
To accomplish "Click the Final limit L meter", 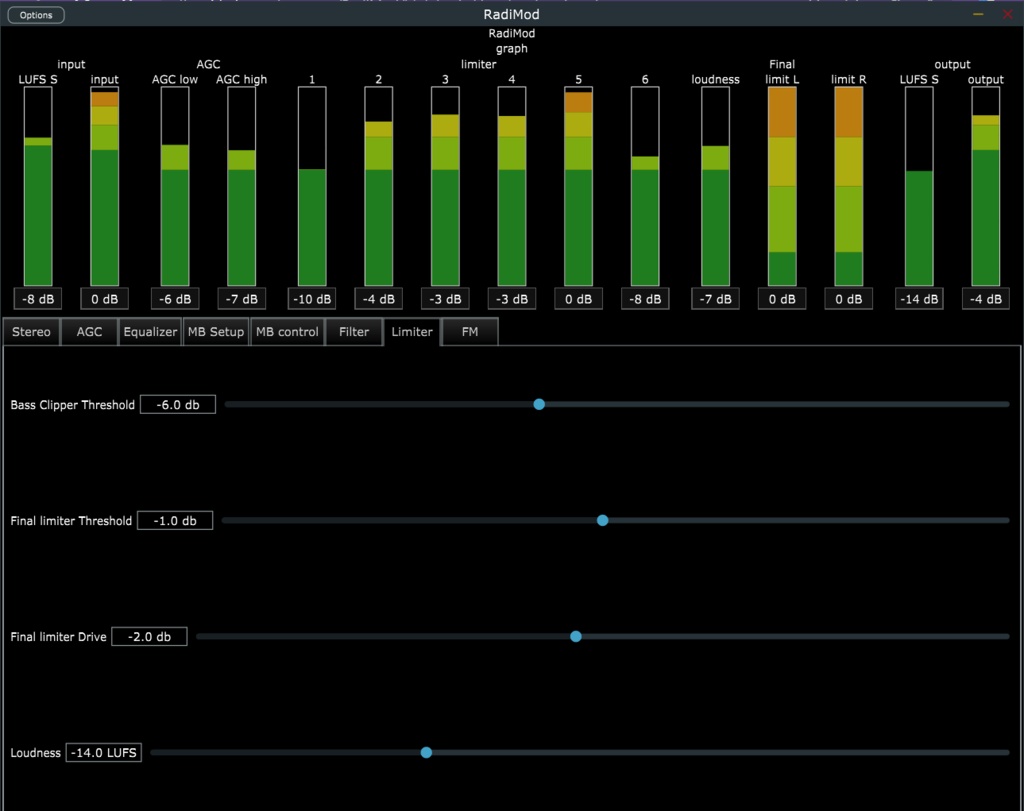I will coord(782,186).
